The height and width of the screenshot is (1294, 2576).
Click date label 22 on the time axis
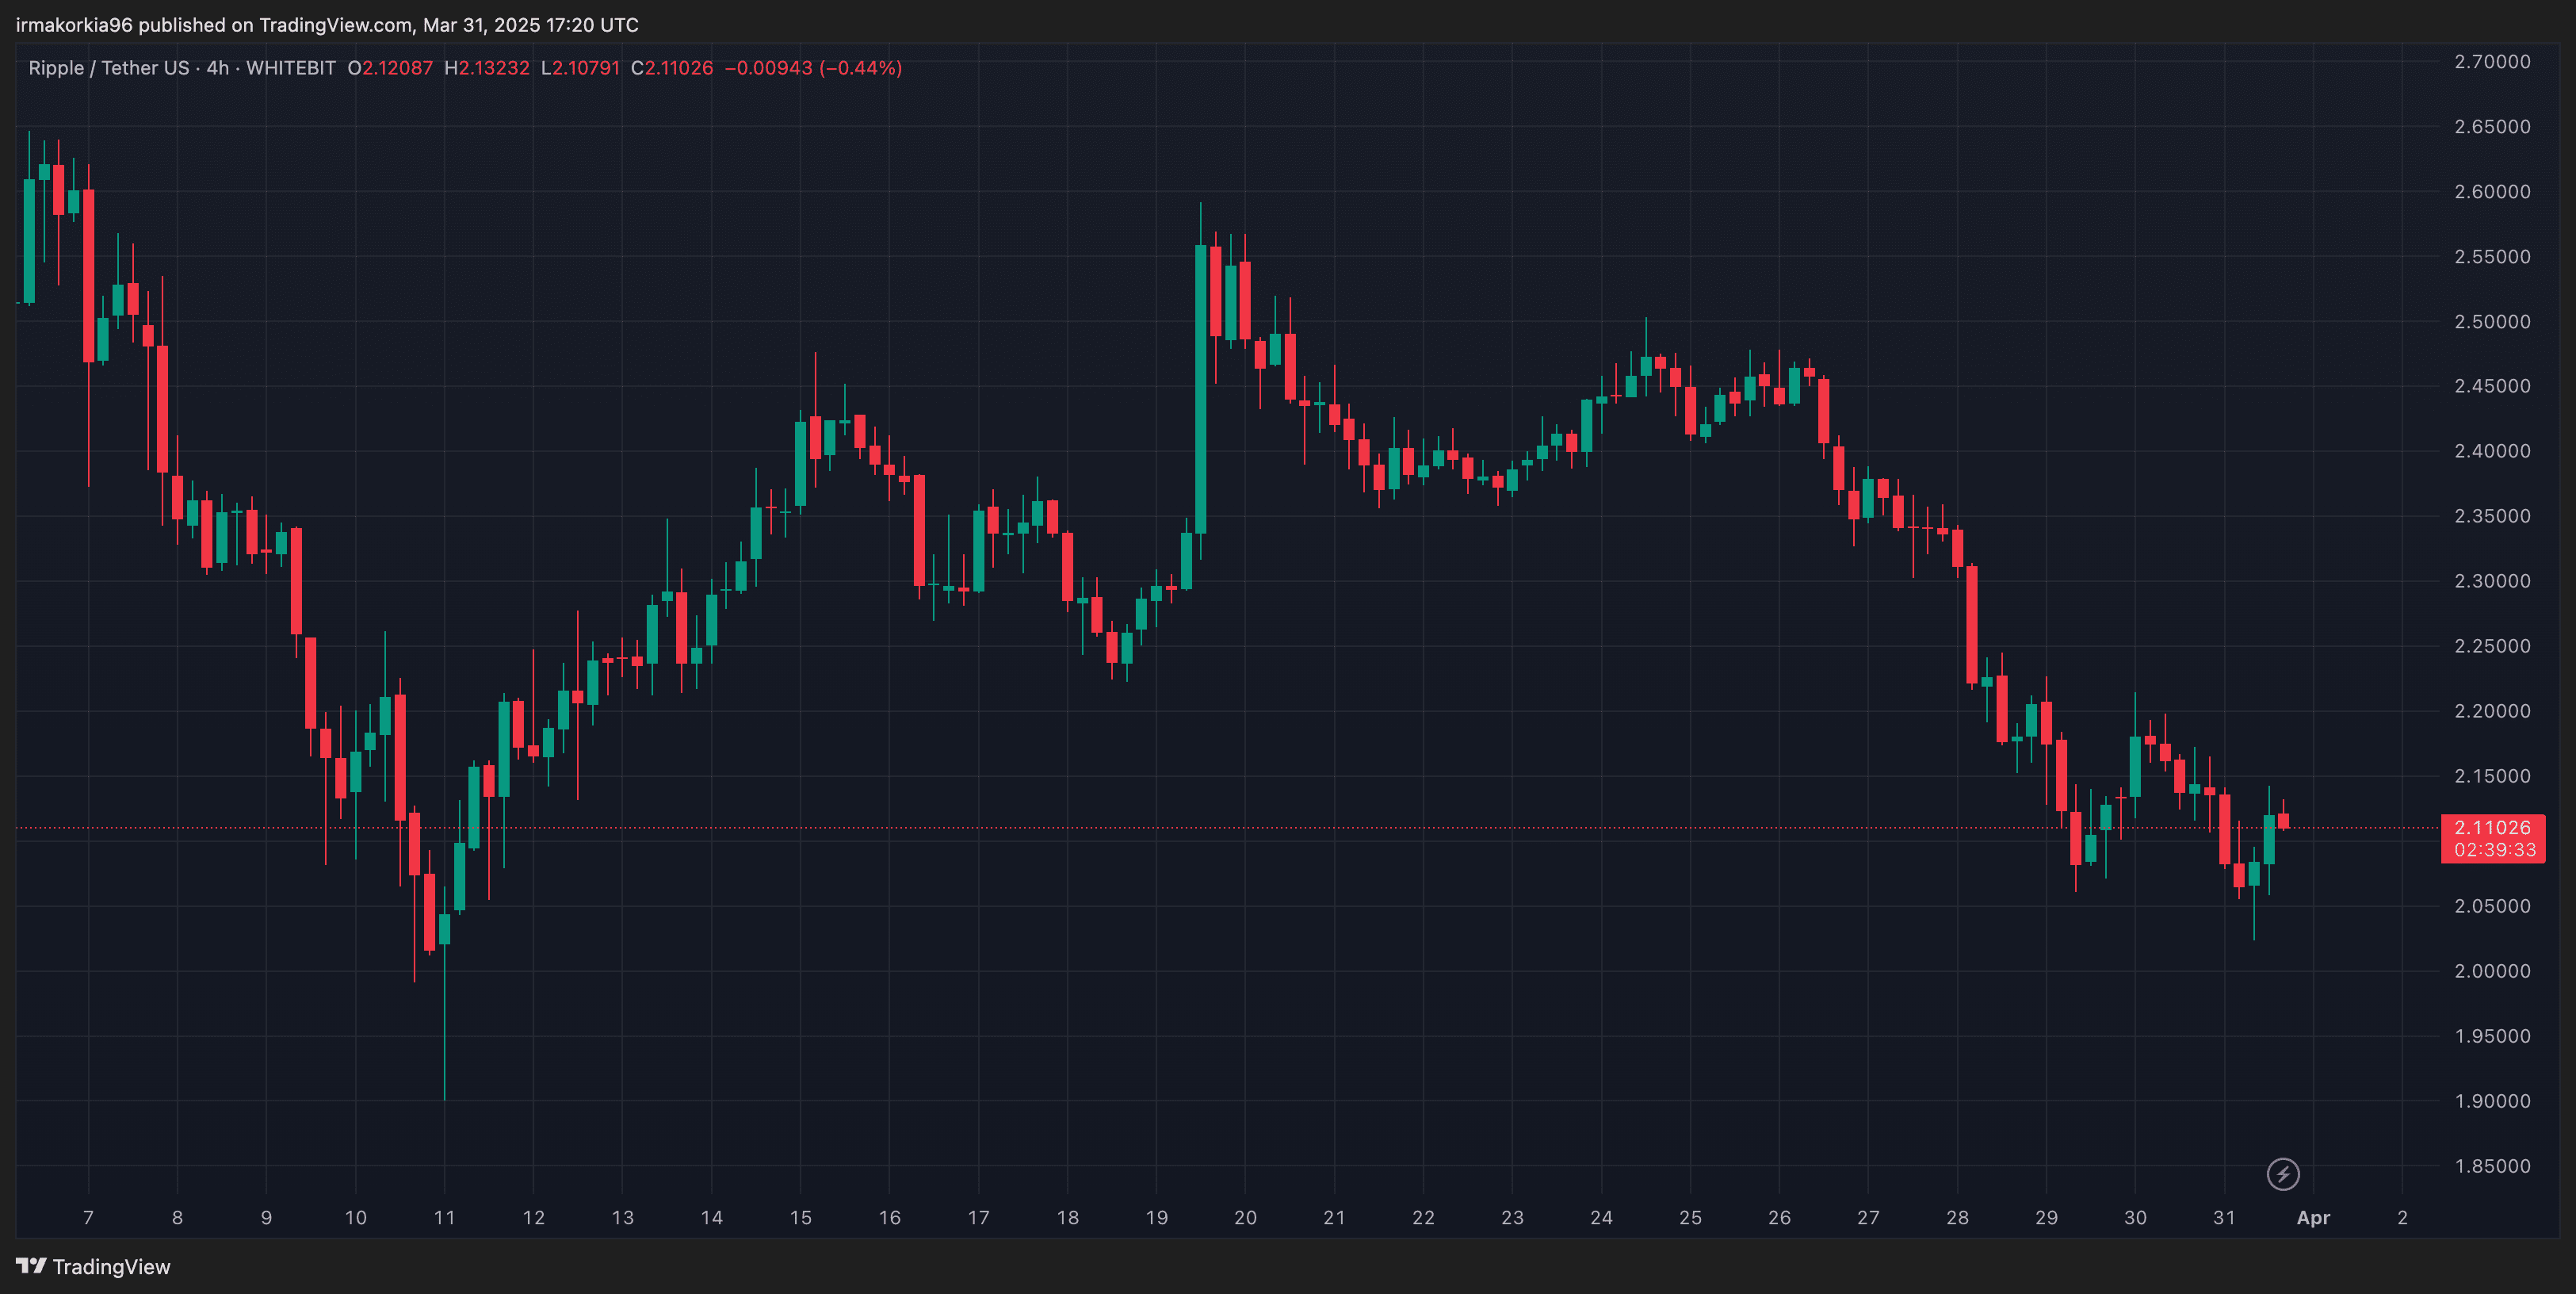click(1424, 1218)
